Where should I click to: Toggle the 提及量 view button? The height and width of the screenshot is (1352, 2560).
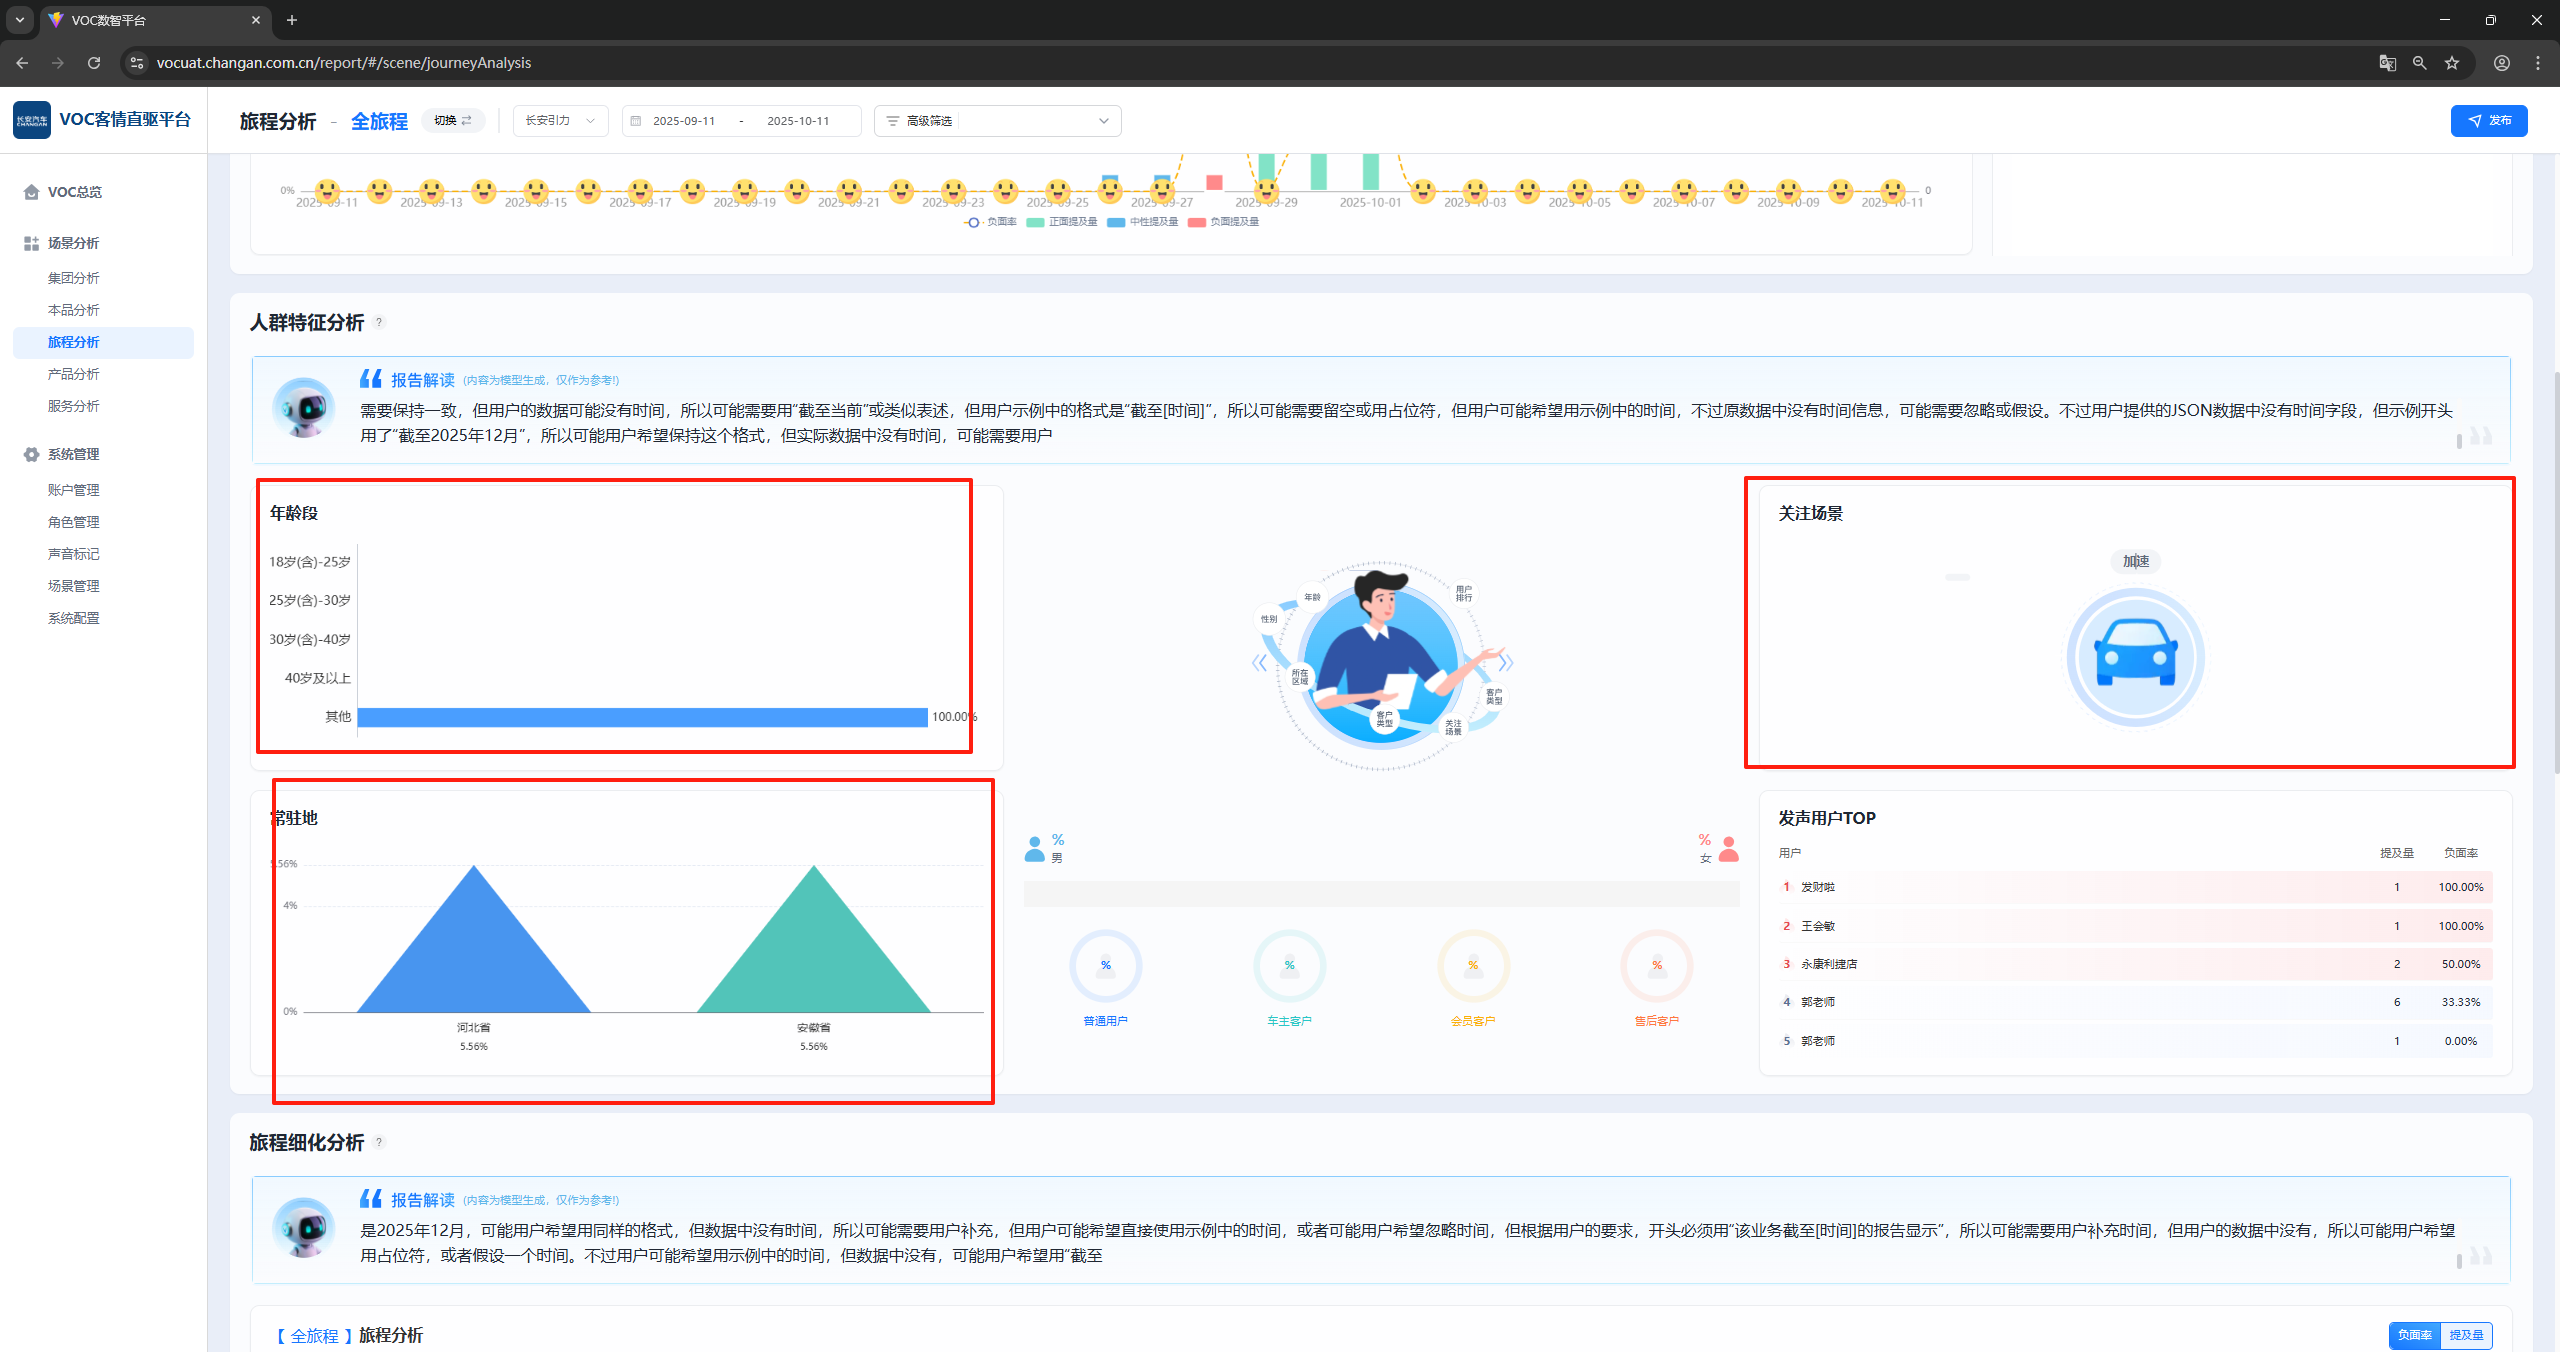2466,1335
